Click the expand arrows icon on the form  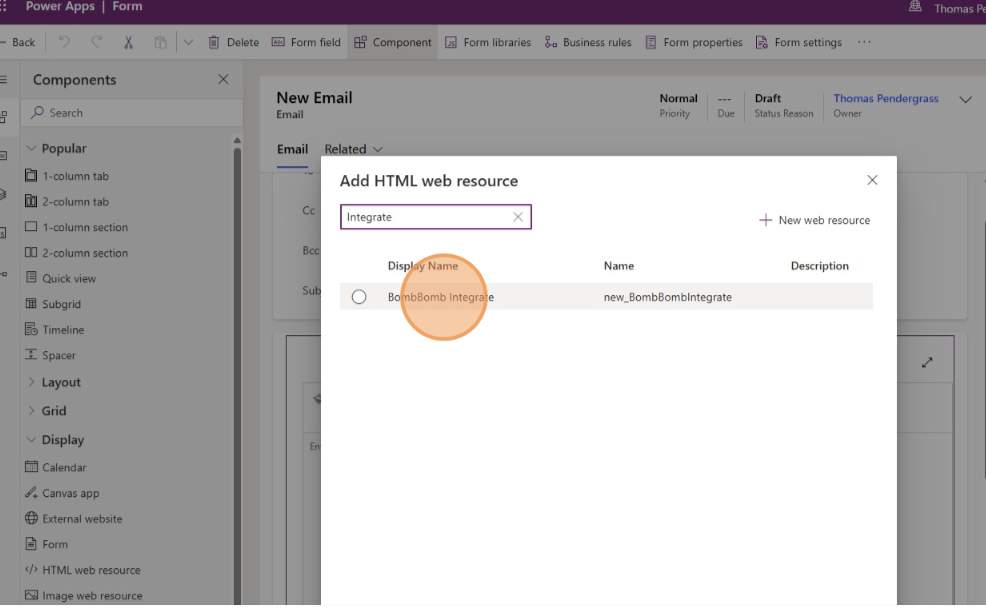pyautogui.click(x=927, y=363)
